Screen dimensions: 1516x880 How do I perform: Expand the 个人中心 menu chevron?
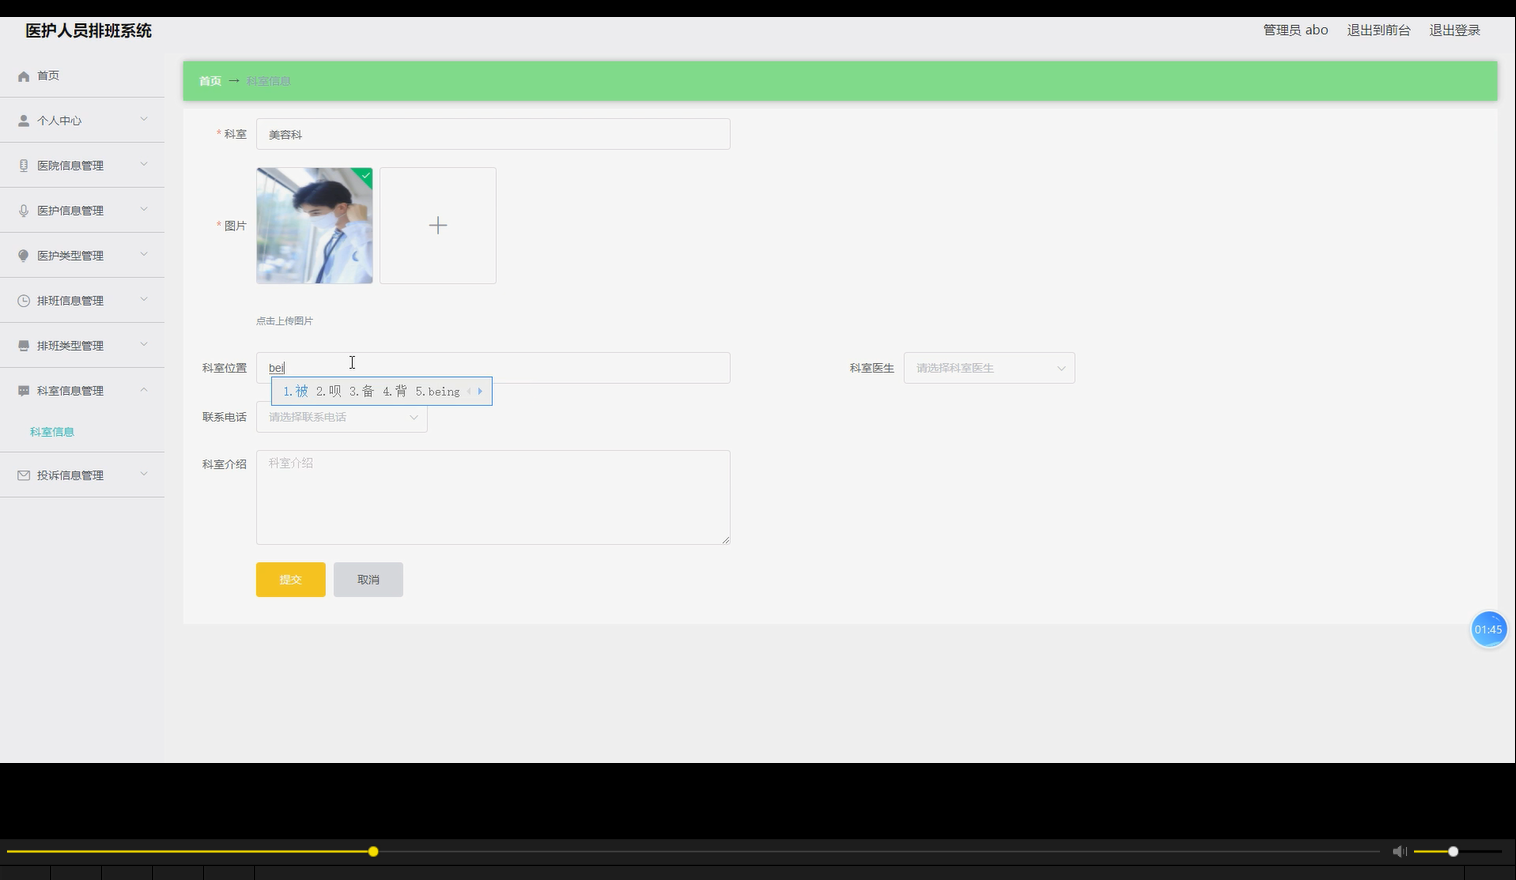[144, 119]
